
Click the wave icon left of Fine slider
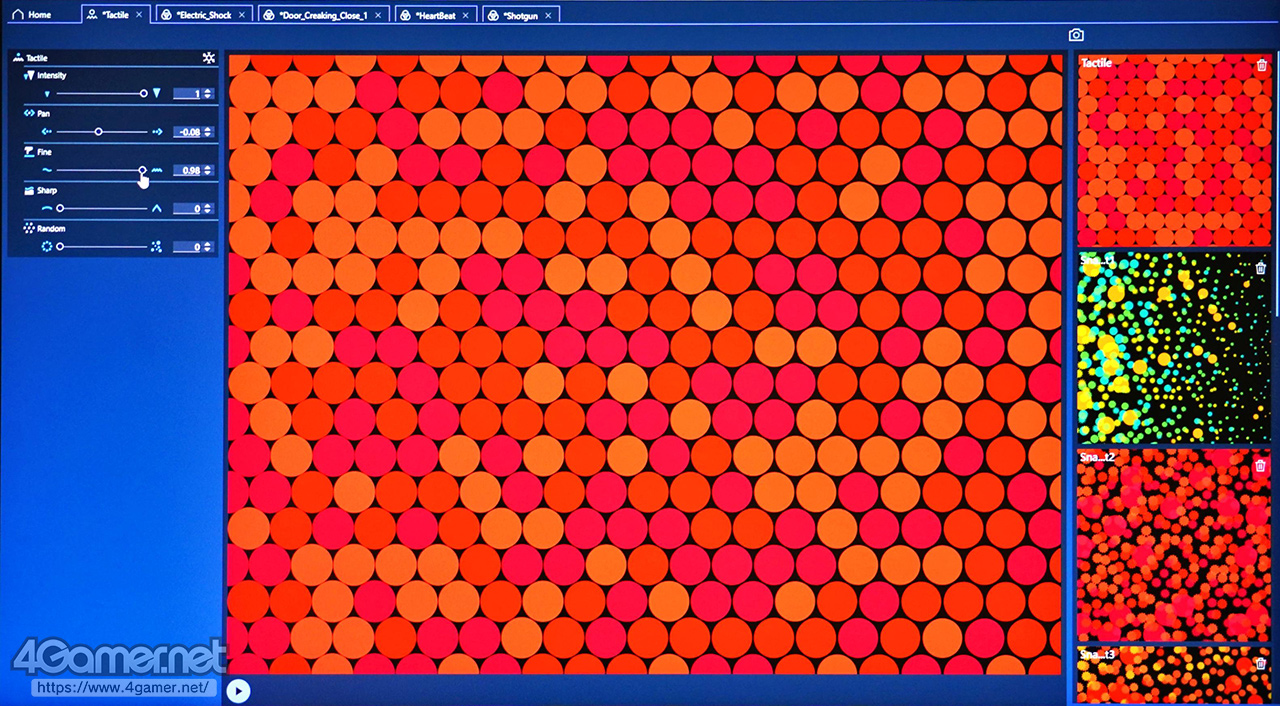[x=46, y=170]
